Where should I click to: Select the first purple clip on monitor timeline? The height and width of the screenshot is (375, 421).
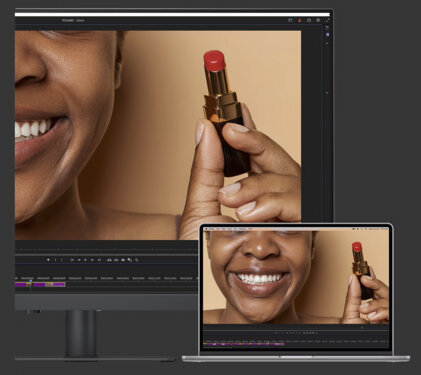click(21, 284)
